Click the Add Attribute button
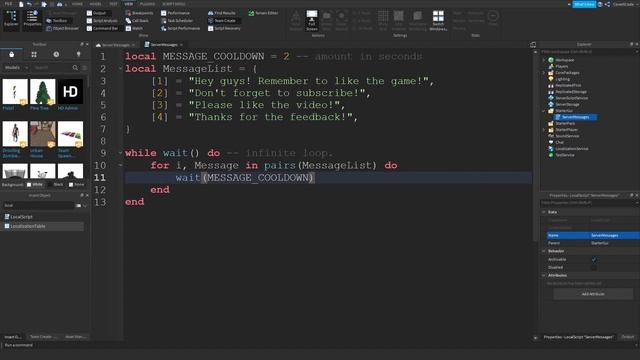 coord(593,294)
